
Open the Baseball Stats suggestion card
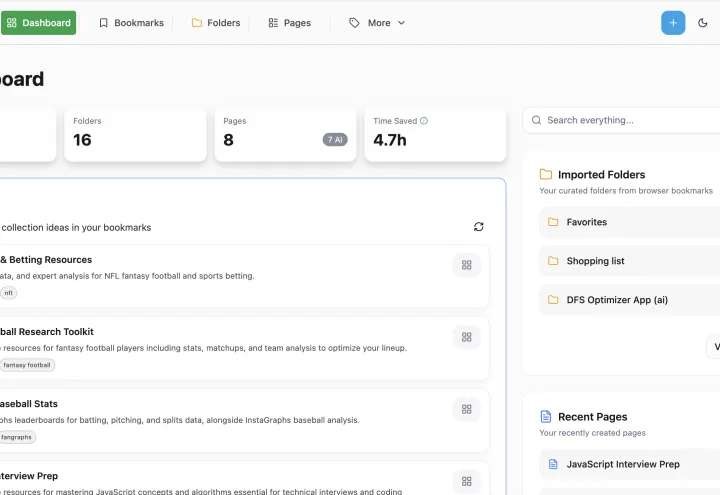(x=244, y=420)
